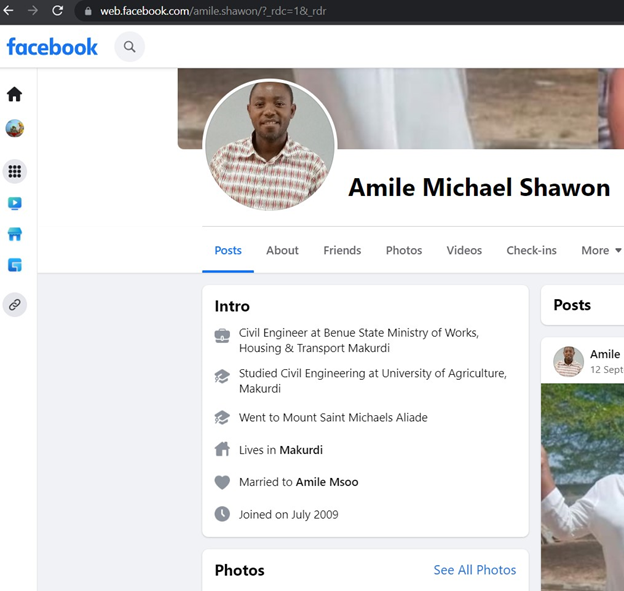Image resolution: width=624 pixels, height=591 pixels.
Task: Click graduation cap icon beside Mount Saint Michaels
Action: click(x=222, y=417)
